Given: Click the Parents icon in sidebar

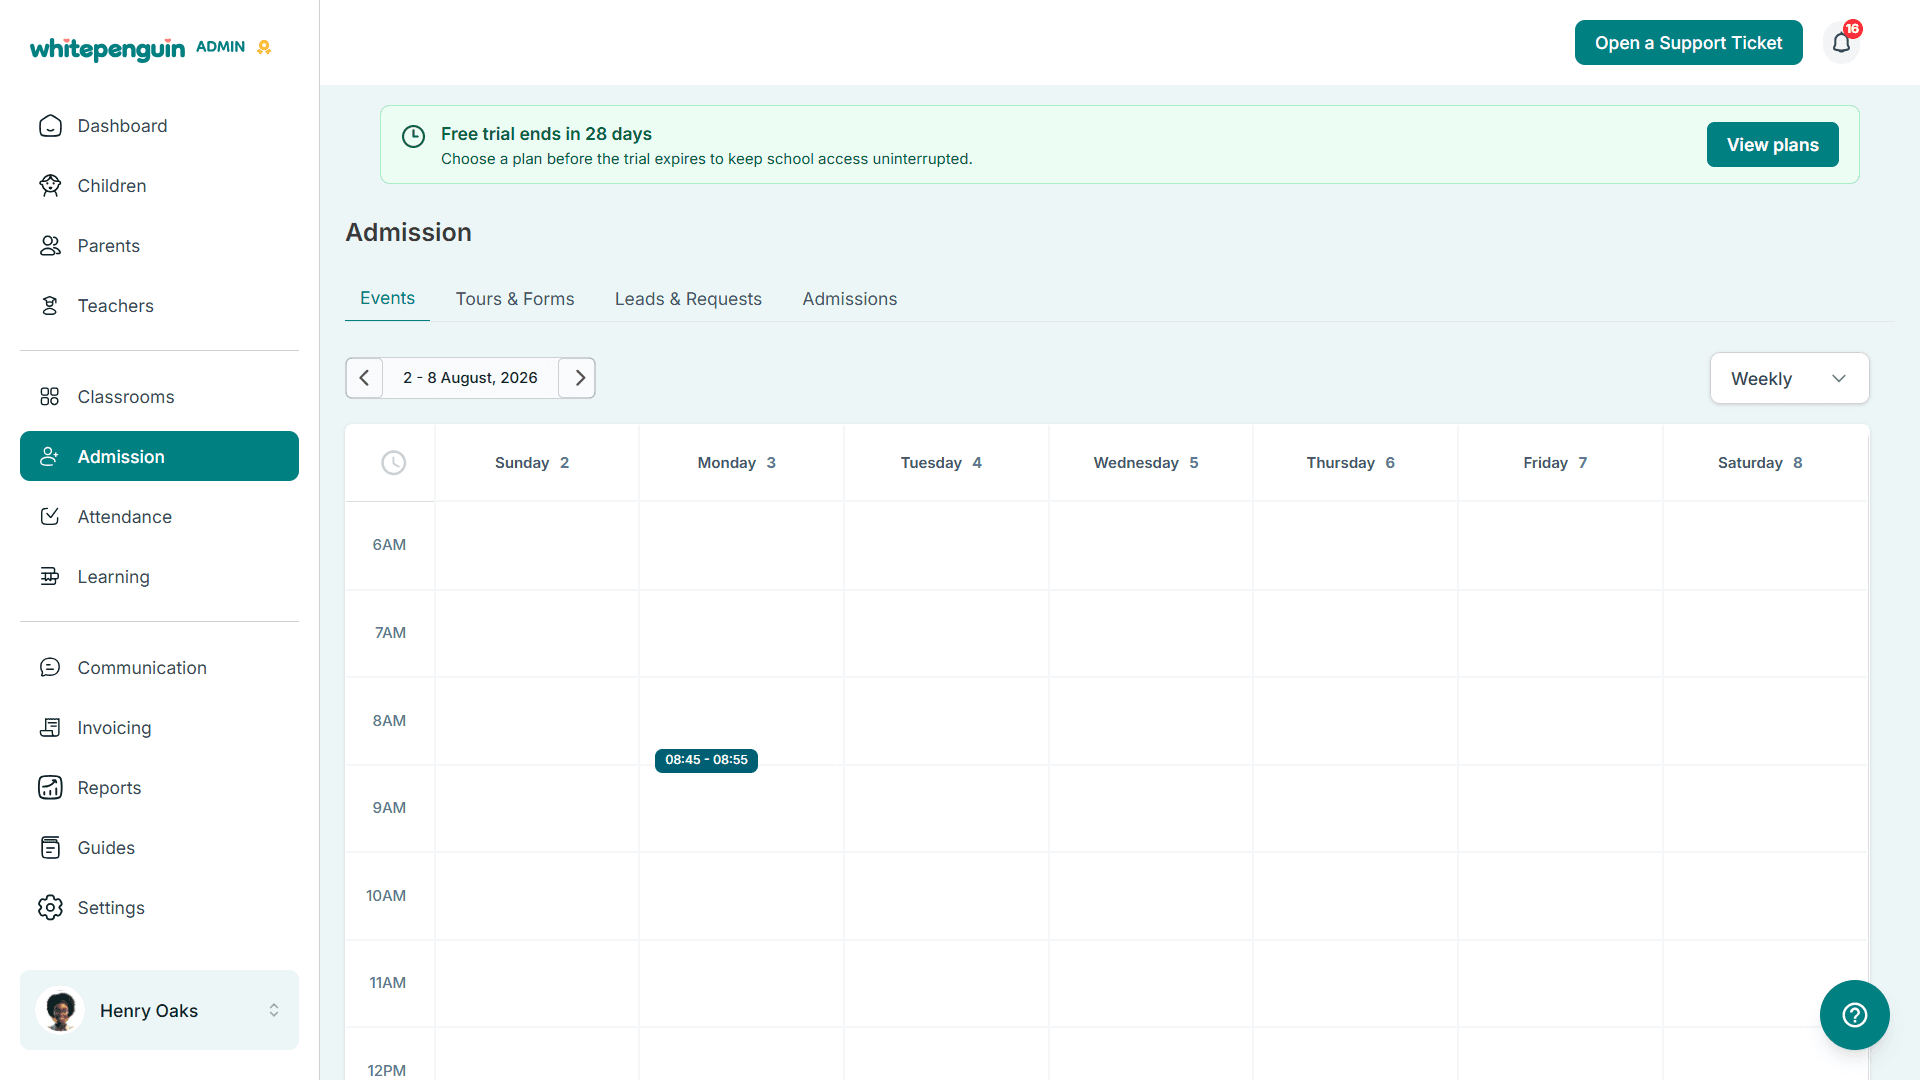Looking at the screenshot, I should point(50,246).
